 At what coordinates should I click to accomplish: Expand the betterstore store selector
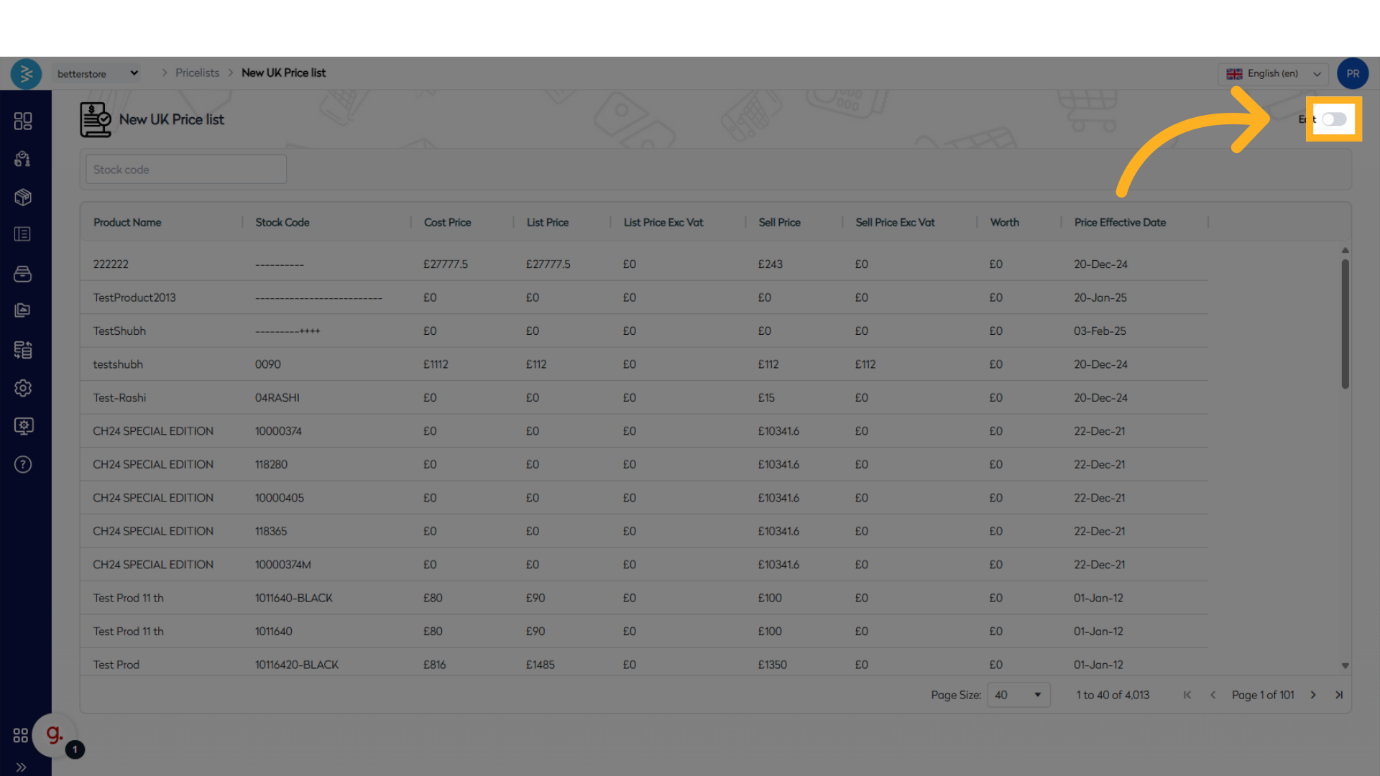tap(98, 74)
